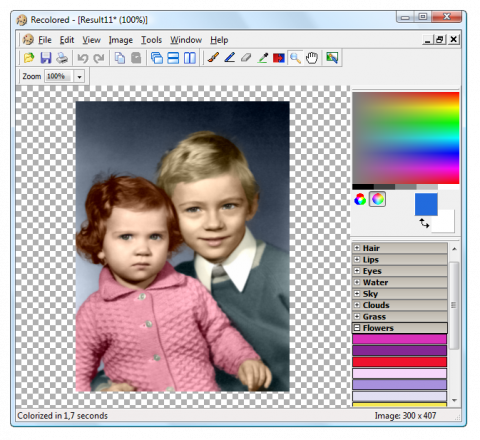The height and width of the screenshot is (440, 480).
Task: Open the Image menu
Action: click(x=121, y=40)
